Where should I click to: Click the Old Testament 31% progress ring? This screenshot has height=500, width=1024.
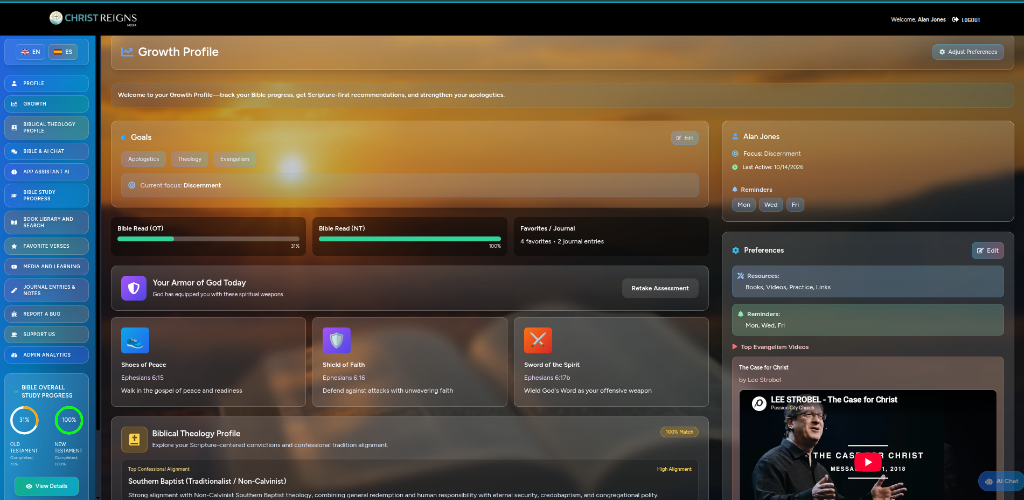[x=24, y=420]
